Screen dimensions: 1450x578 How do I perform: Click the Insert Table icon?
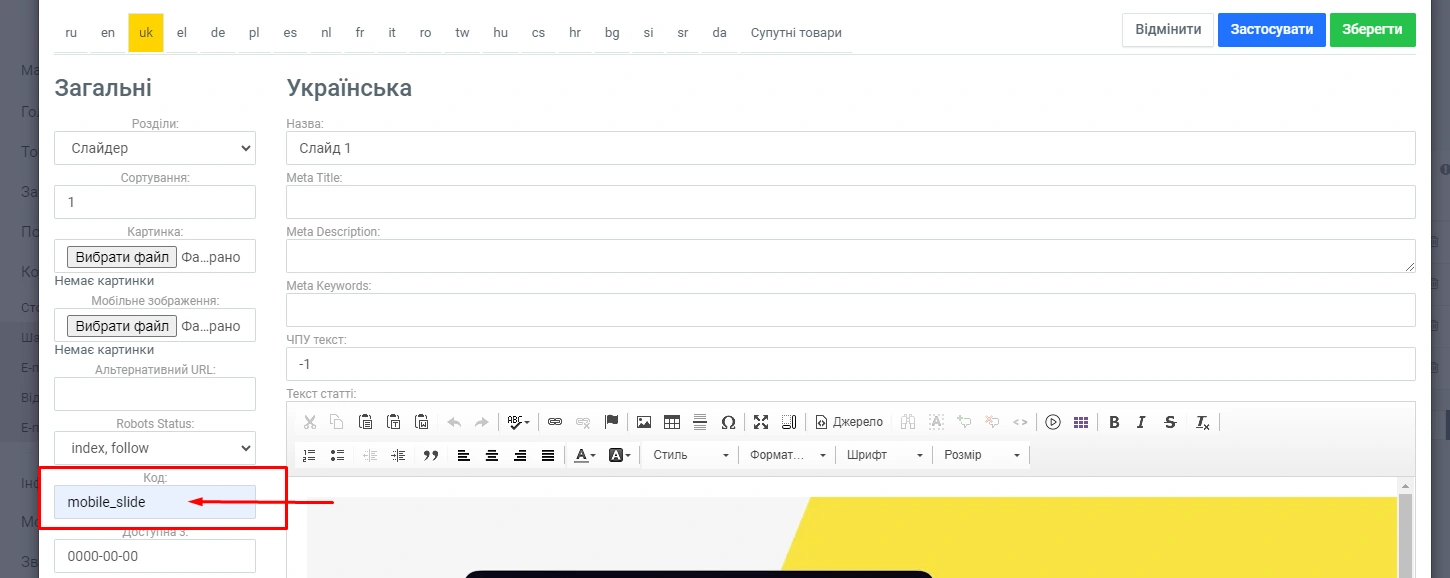point(672,422)
